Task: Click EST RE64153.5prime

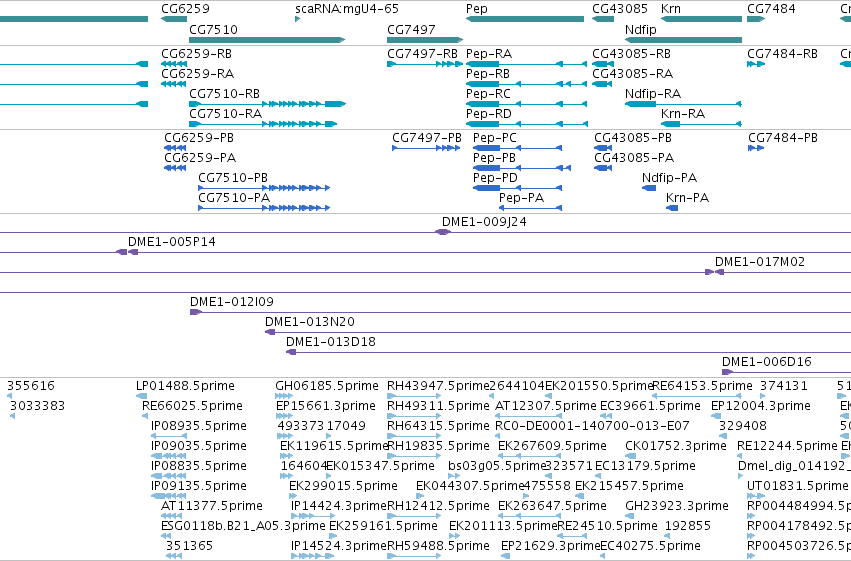Action: pyautogui.click(x=702, y=386)
